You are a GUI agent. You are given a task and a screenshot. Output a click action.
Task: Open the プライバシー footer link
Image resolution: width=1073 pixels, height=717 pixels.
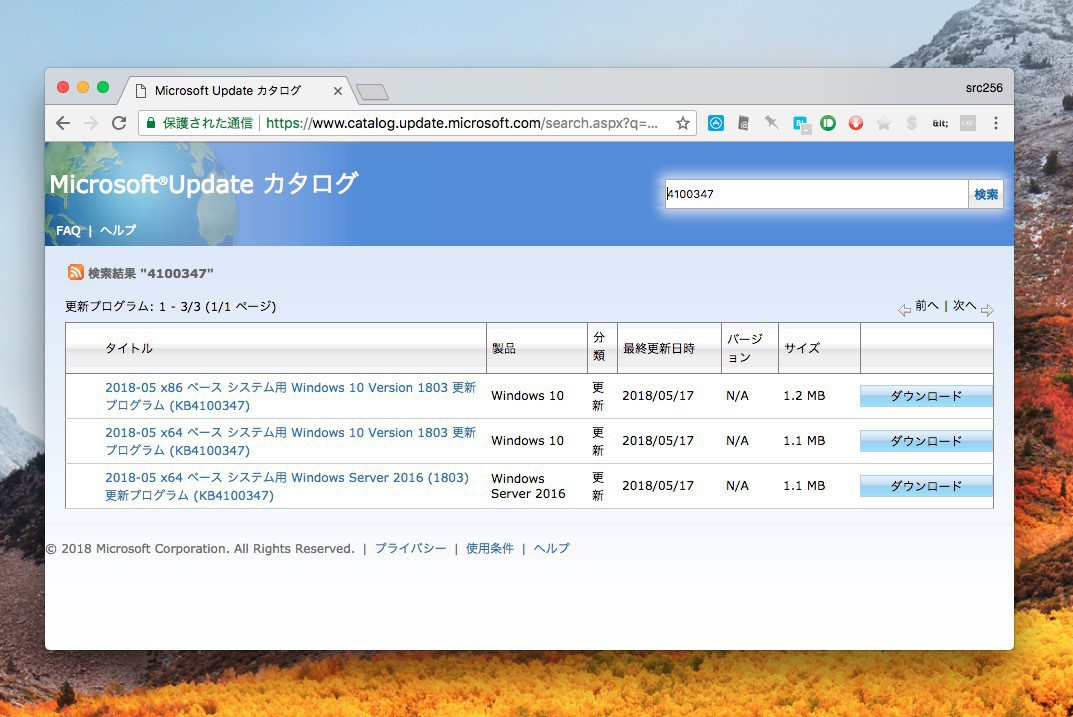tap(411, 548)
